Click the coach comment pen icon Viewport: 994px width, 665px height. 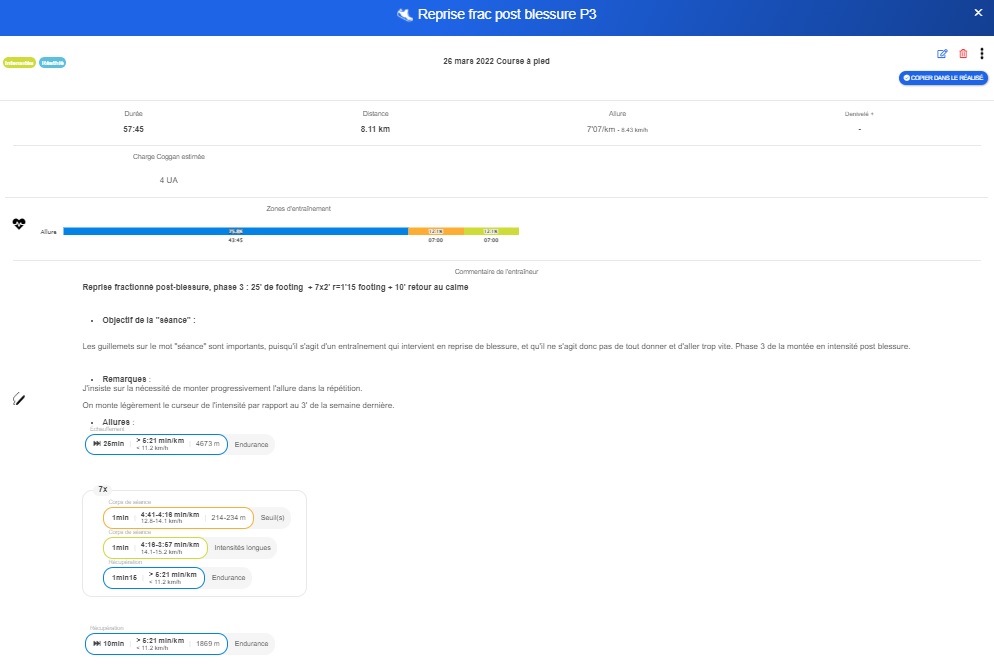coord(19,399)
